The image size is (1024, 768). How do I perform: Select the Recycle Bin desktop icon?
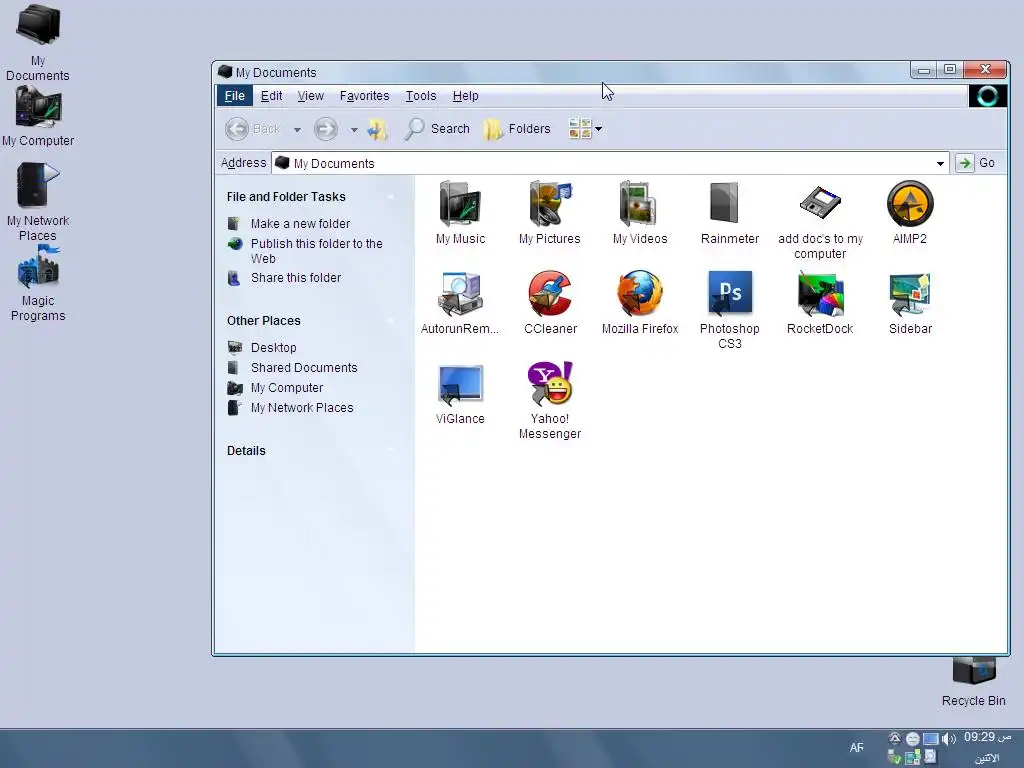click(x=973, y=671)
